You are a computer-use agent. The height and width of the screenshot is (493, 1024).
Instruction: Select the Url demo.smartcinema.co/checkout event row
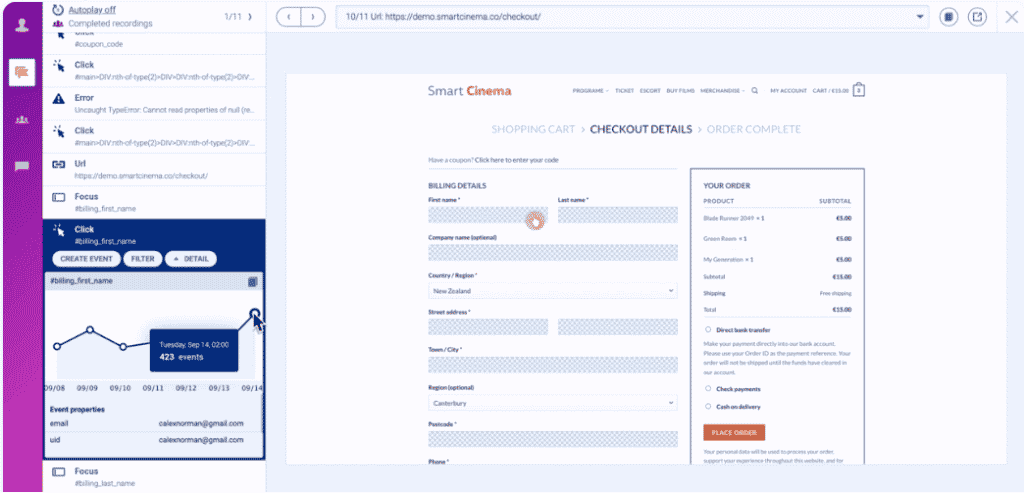pos(154,170)
